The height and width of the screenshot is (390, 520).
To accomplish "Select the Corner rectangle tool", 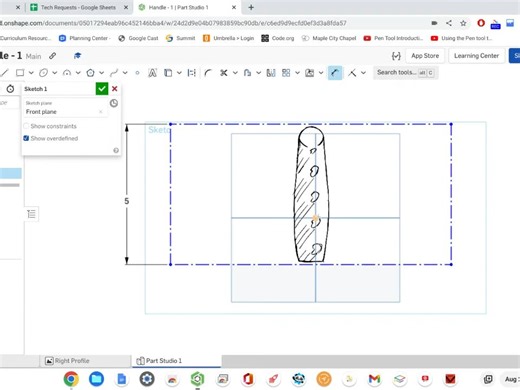I will pos(20,72).
